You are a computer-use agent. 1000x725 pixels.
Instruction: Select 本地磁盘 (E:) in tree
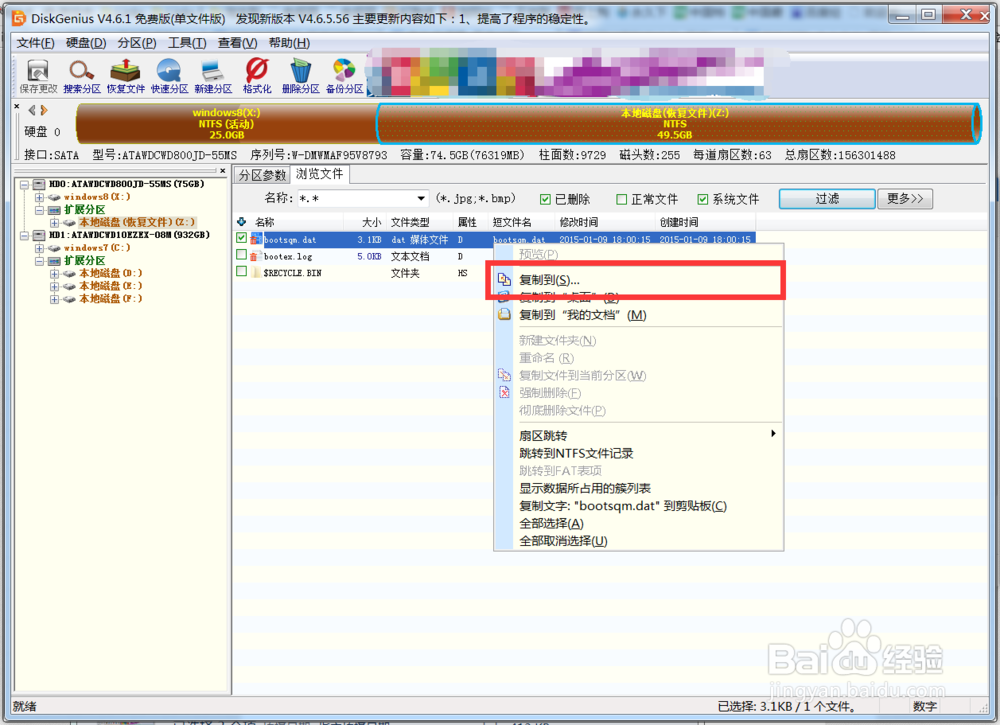110,286
